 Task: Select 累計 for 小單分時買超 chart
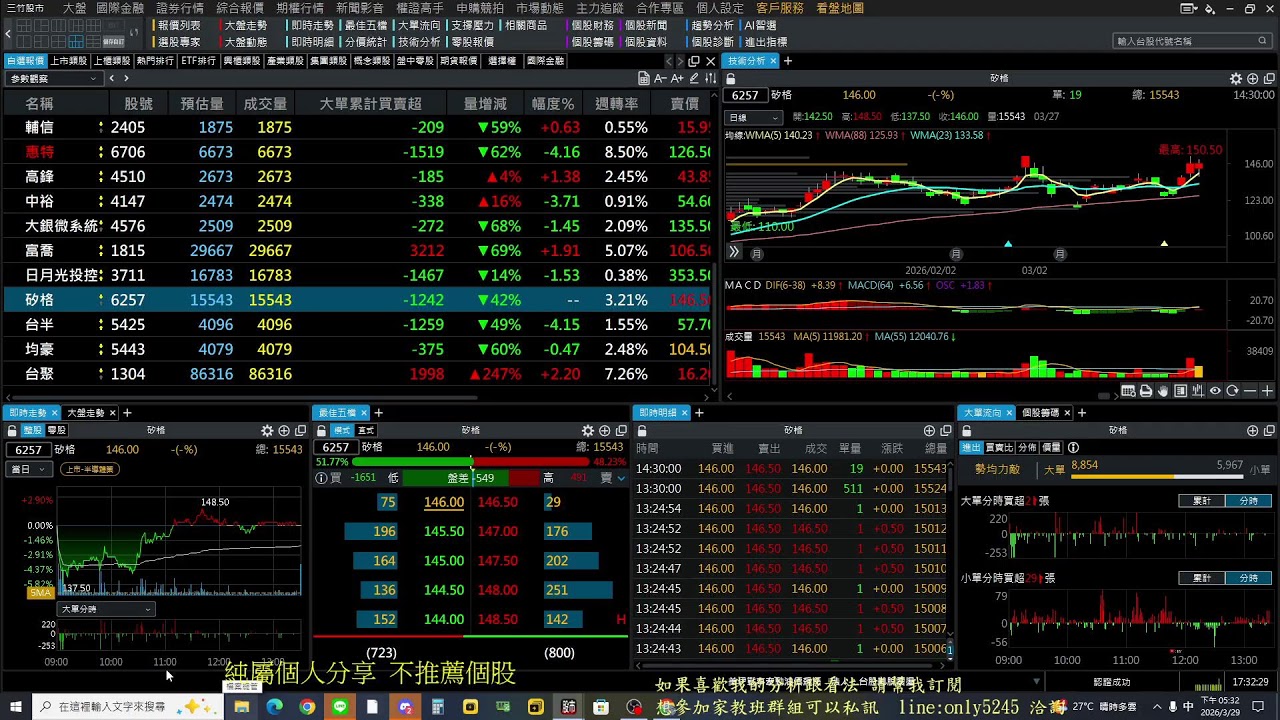pos(1202,578)
